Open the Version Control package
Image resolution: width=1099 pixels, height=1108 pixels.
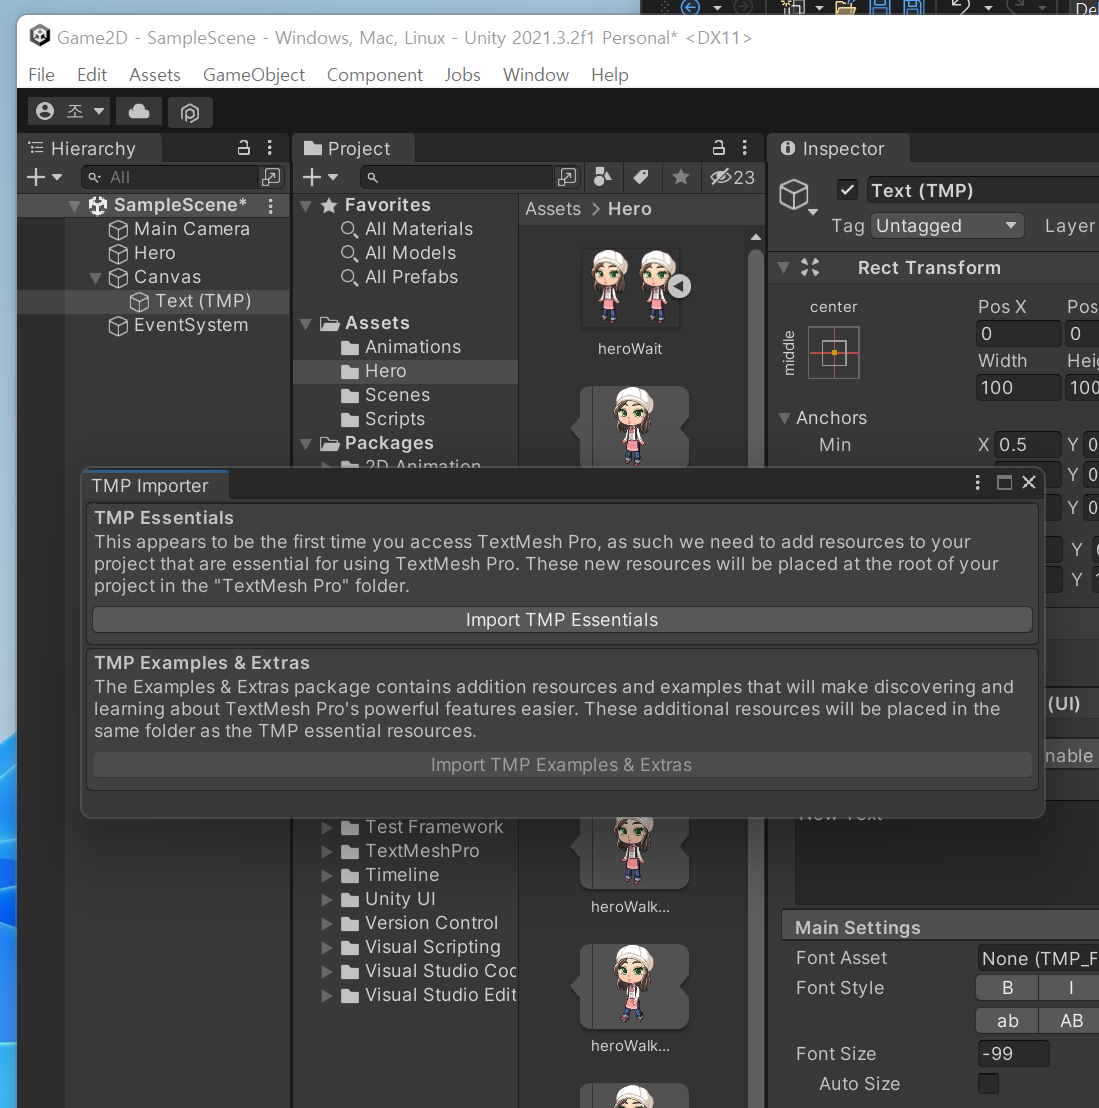click(x=431, y=923)
